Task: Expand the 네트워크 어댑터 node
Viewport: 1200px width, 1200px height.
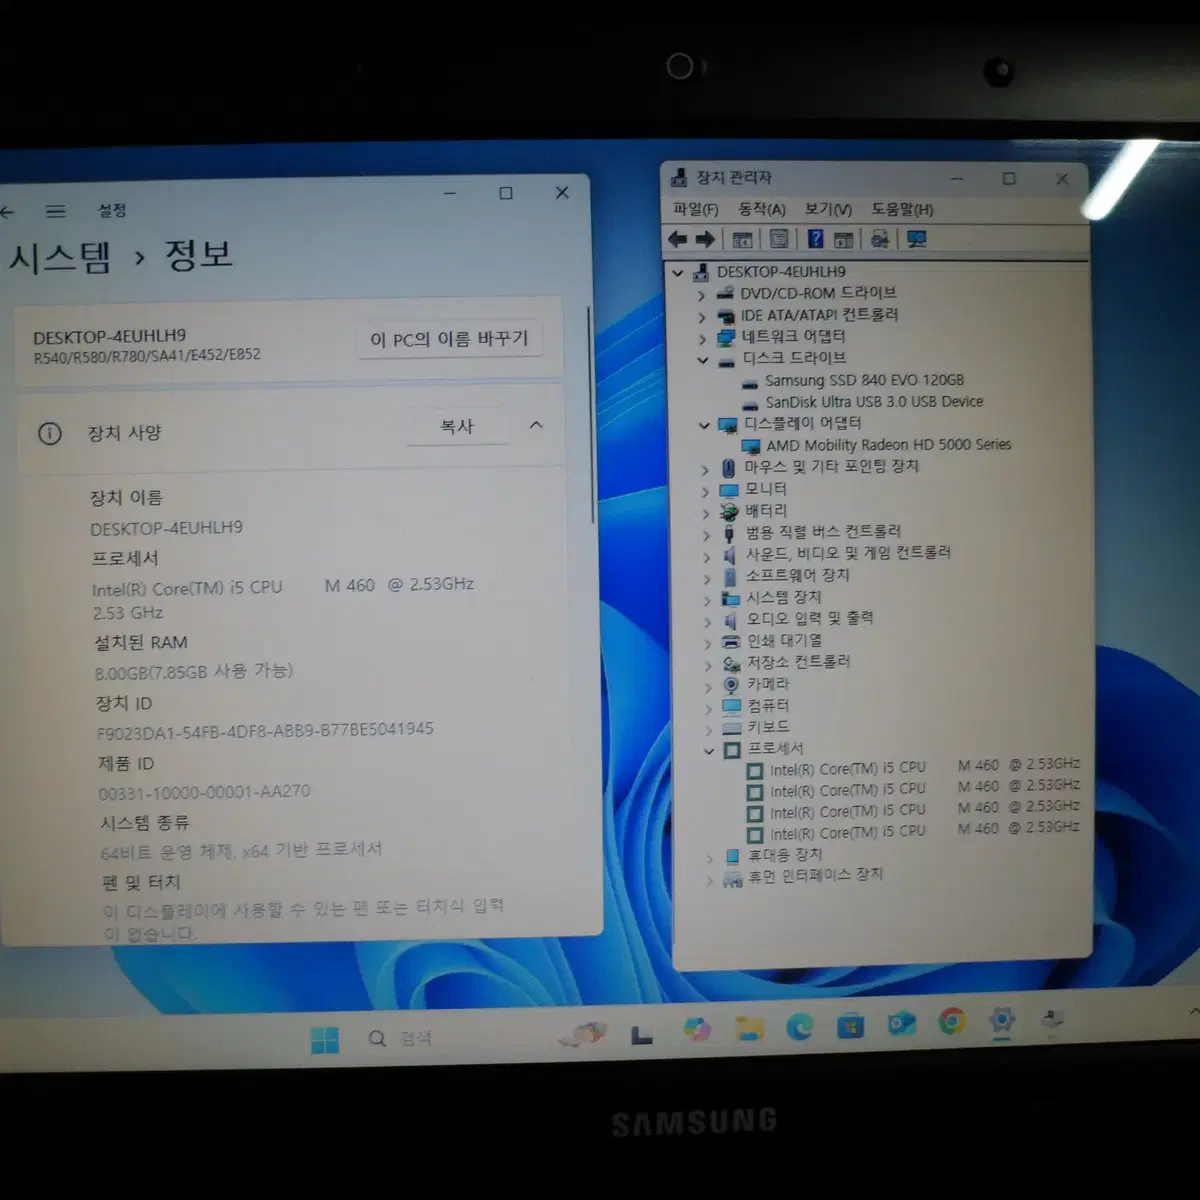Action: pos(702,338)
